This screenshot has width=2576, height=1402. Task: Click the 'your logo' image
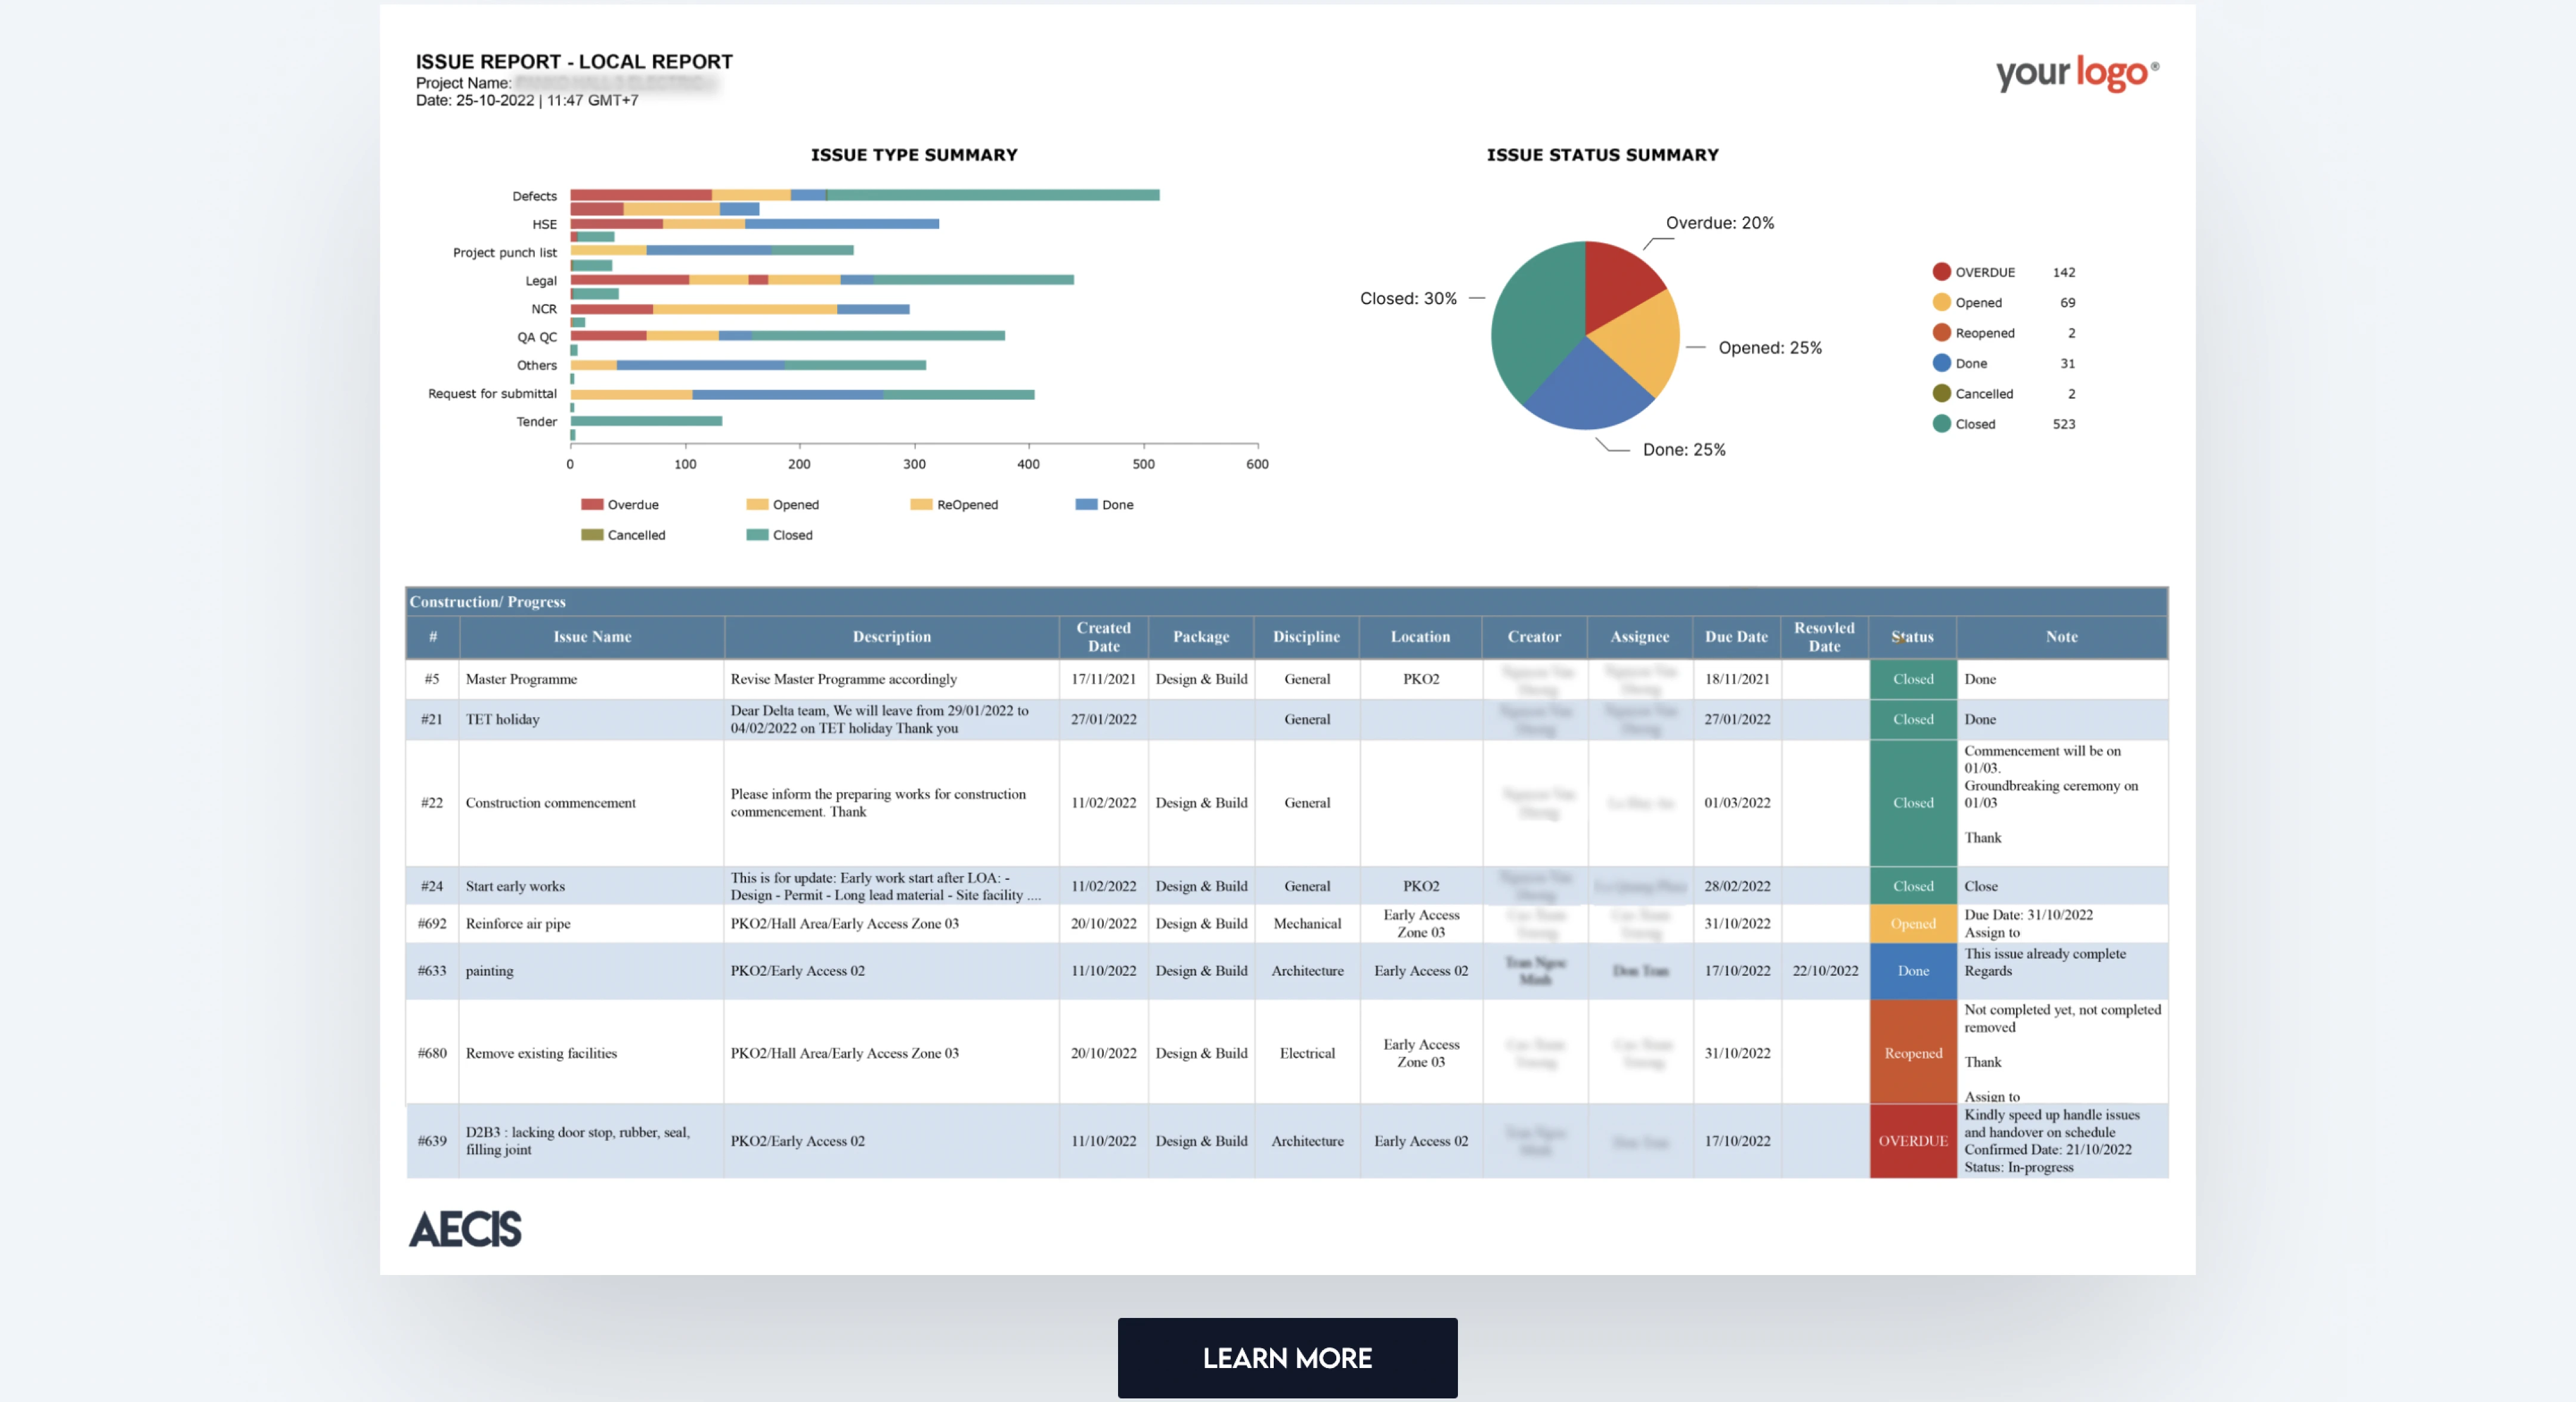tap(2077, 73)
